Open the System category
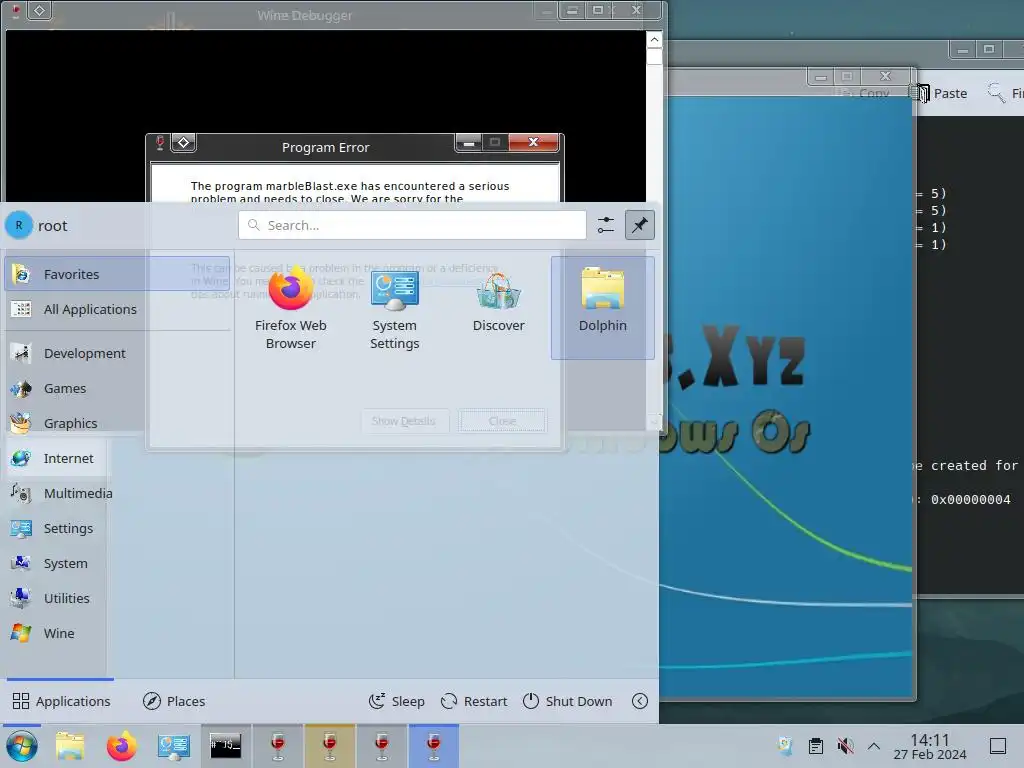 118,564
